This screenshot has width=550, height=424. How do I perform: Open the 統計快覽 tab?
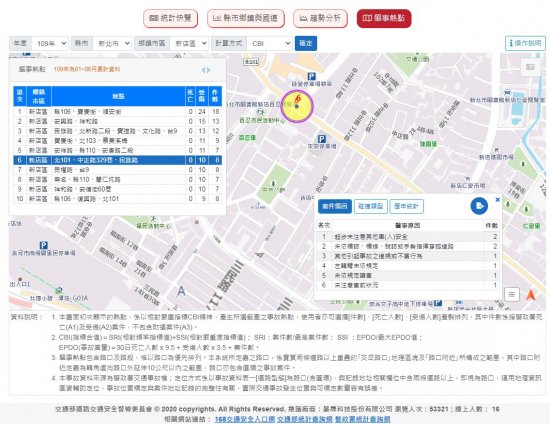pos(170,18)
